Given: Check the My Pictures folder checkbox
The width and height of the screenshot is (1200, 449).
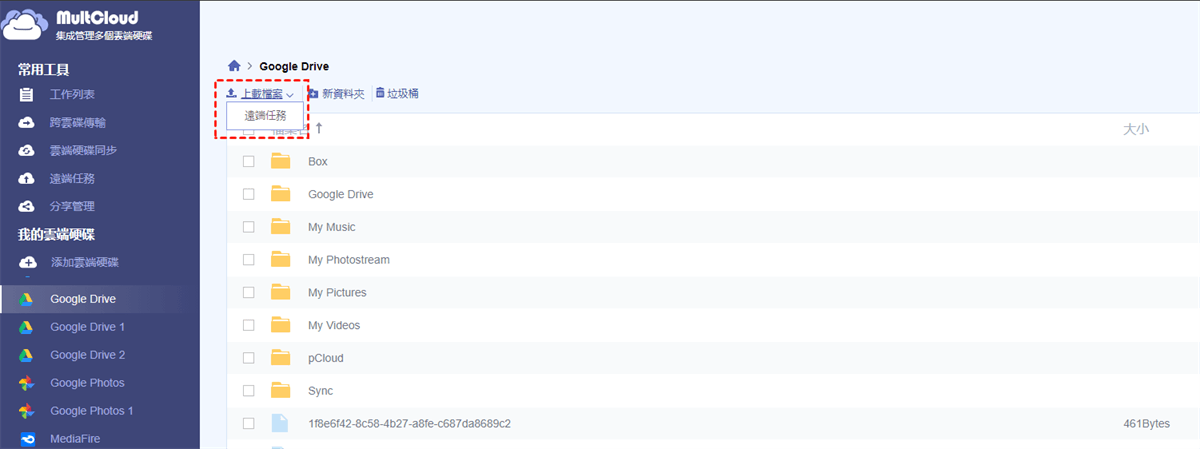Looking at the screenshot, I should [249, 293].
